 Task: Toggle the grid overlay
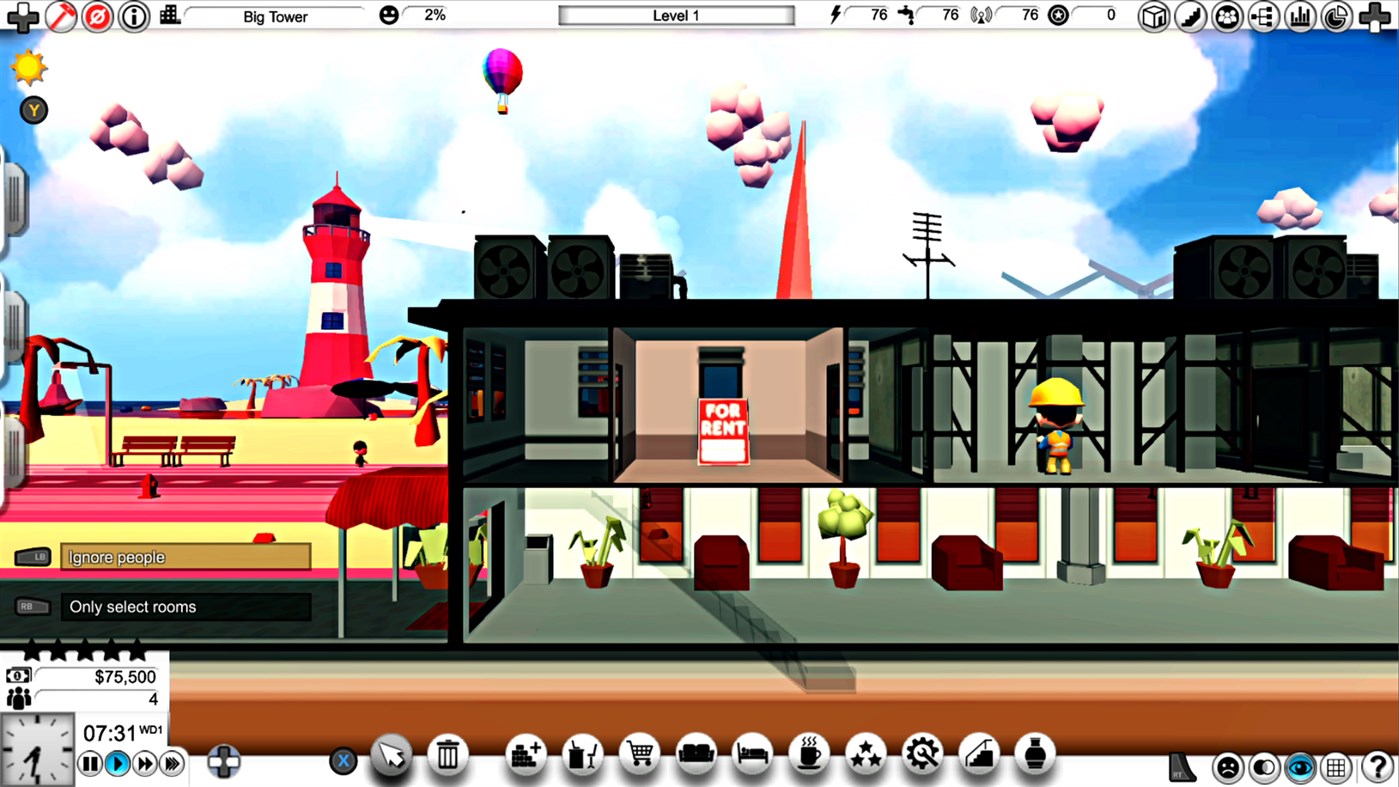1336,768
